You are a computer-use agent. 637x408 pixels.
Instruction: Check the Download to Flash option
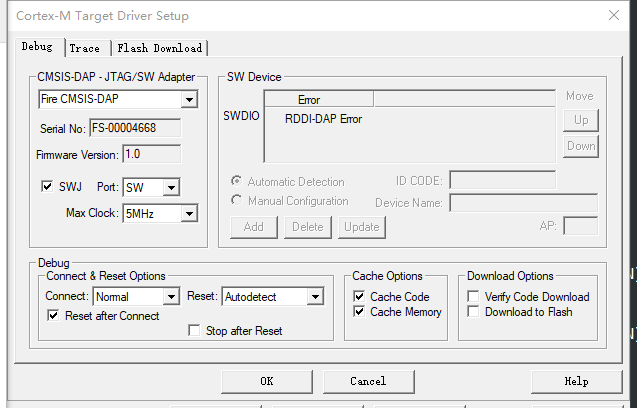click(x=474, y=312)
